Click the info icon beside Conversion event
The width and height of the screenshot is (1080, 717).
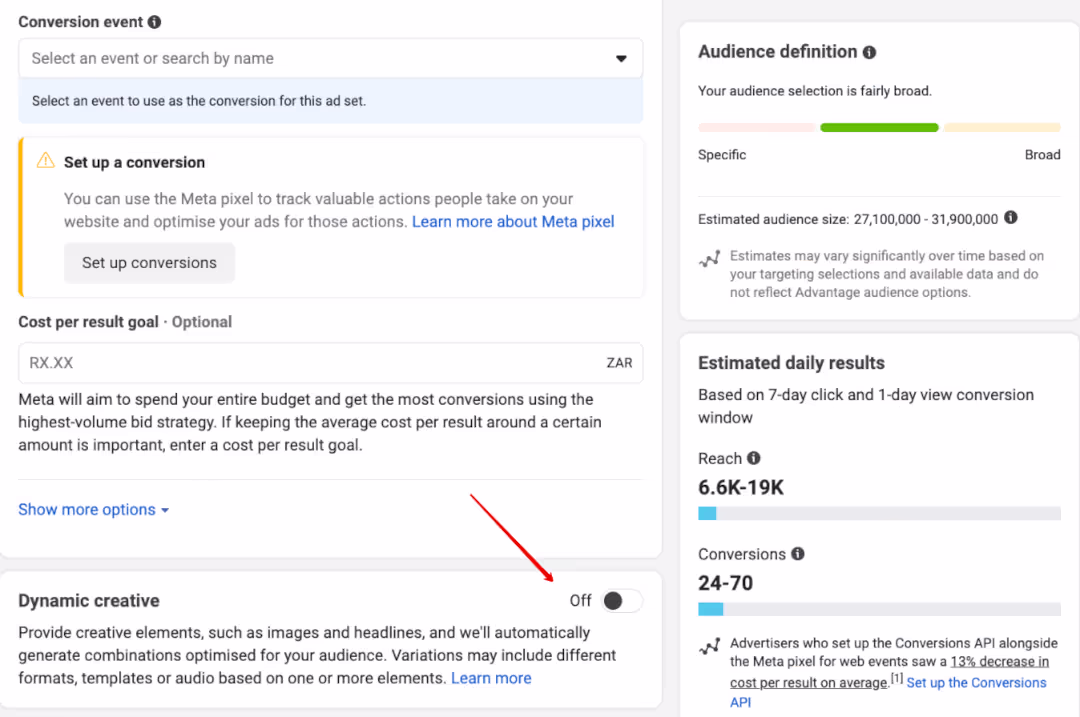tap(154, 22)
